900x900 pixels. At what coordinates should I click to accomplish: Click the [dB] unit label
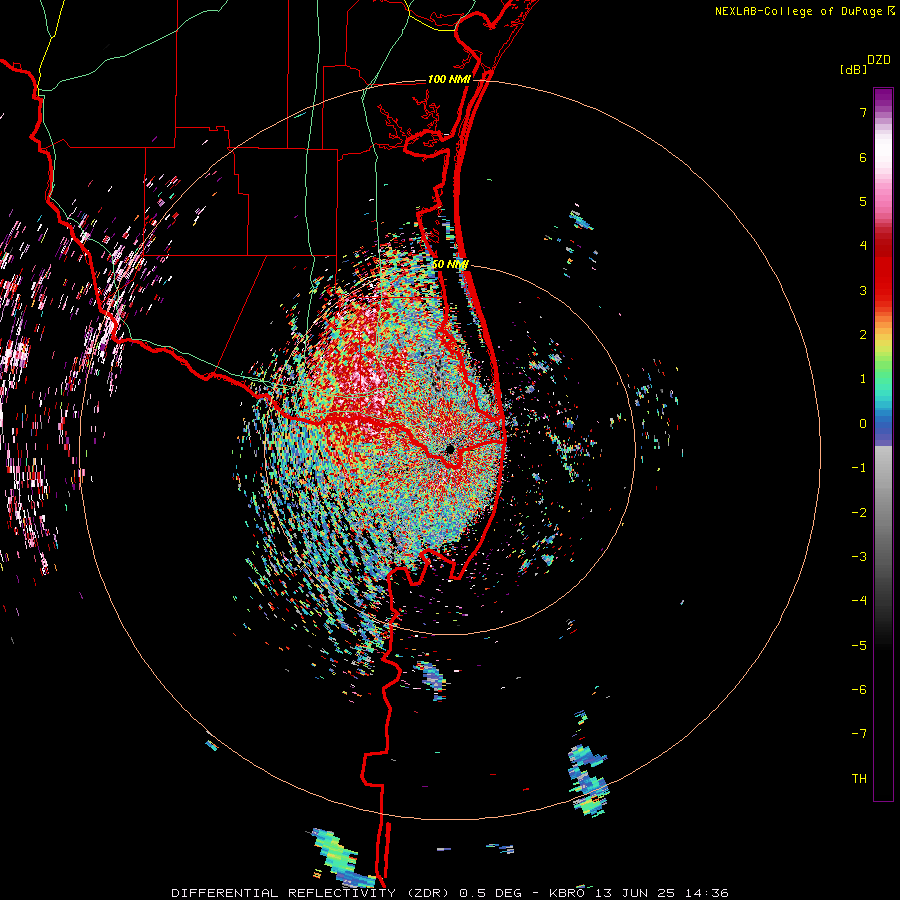pos(854,69)
